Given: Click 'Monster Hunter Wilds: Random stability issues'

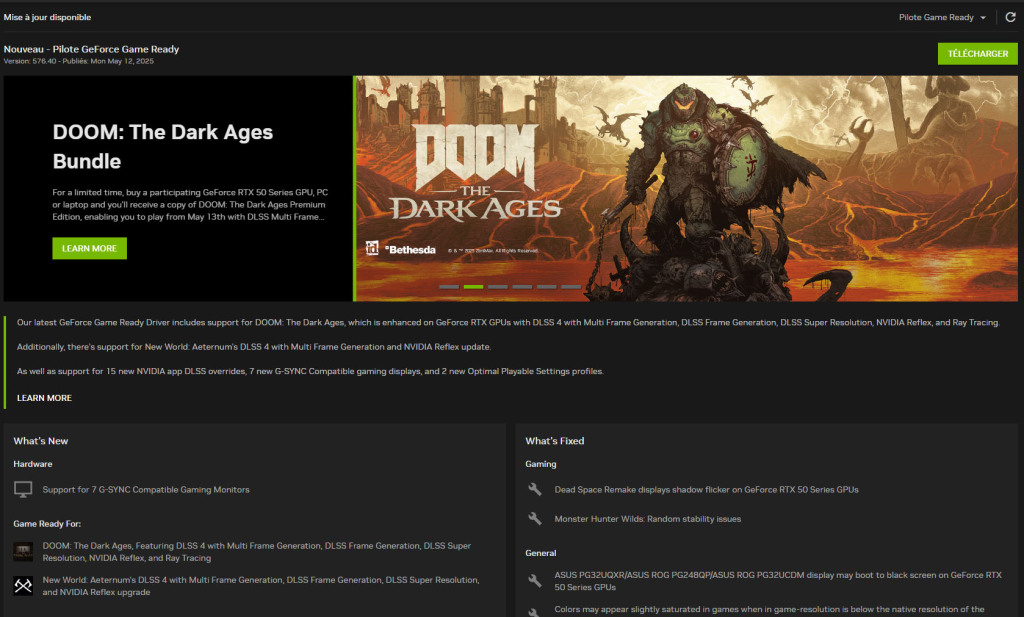Looking at the screenshot, I should (648, 519).
